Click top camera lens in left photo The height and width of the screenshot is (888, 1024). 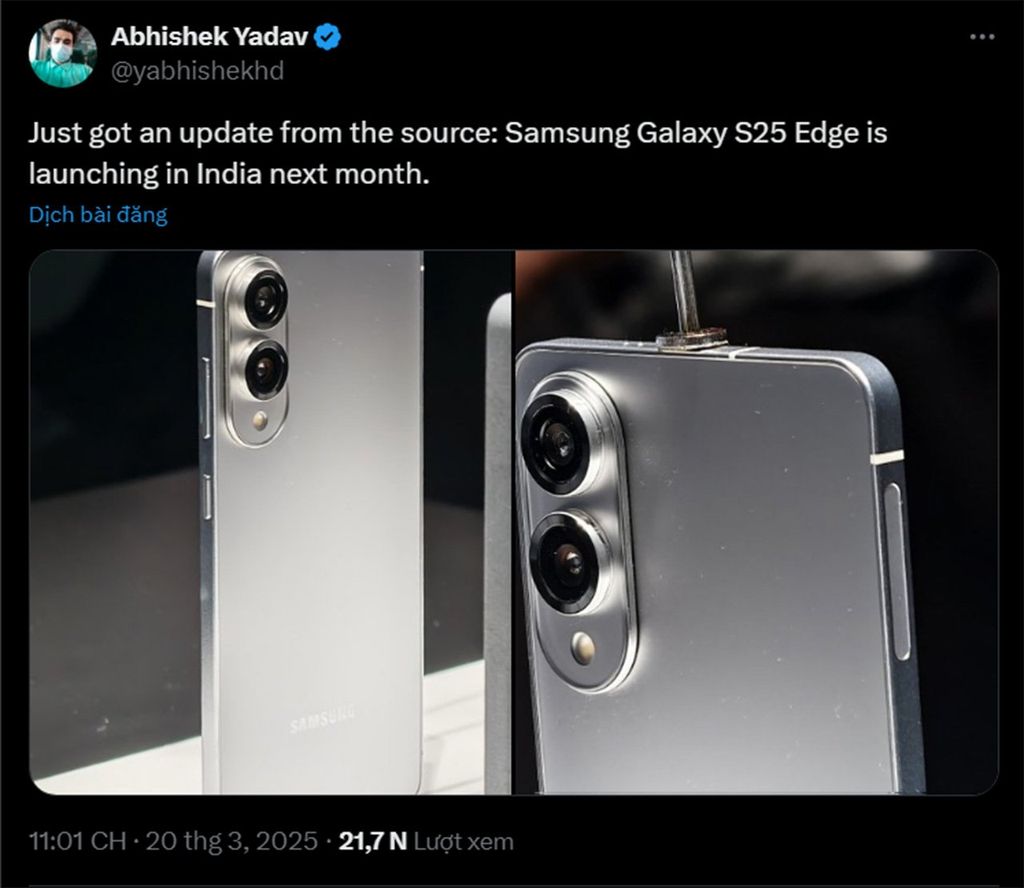coord(265,301)
